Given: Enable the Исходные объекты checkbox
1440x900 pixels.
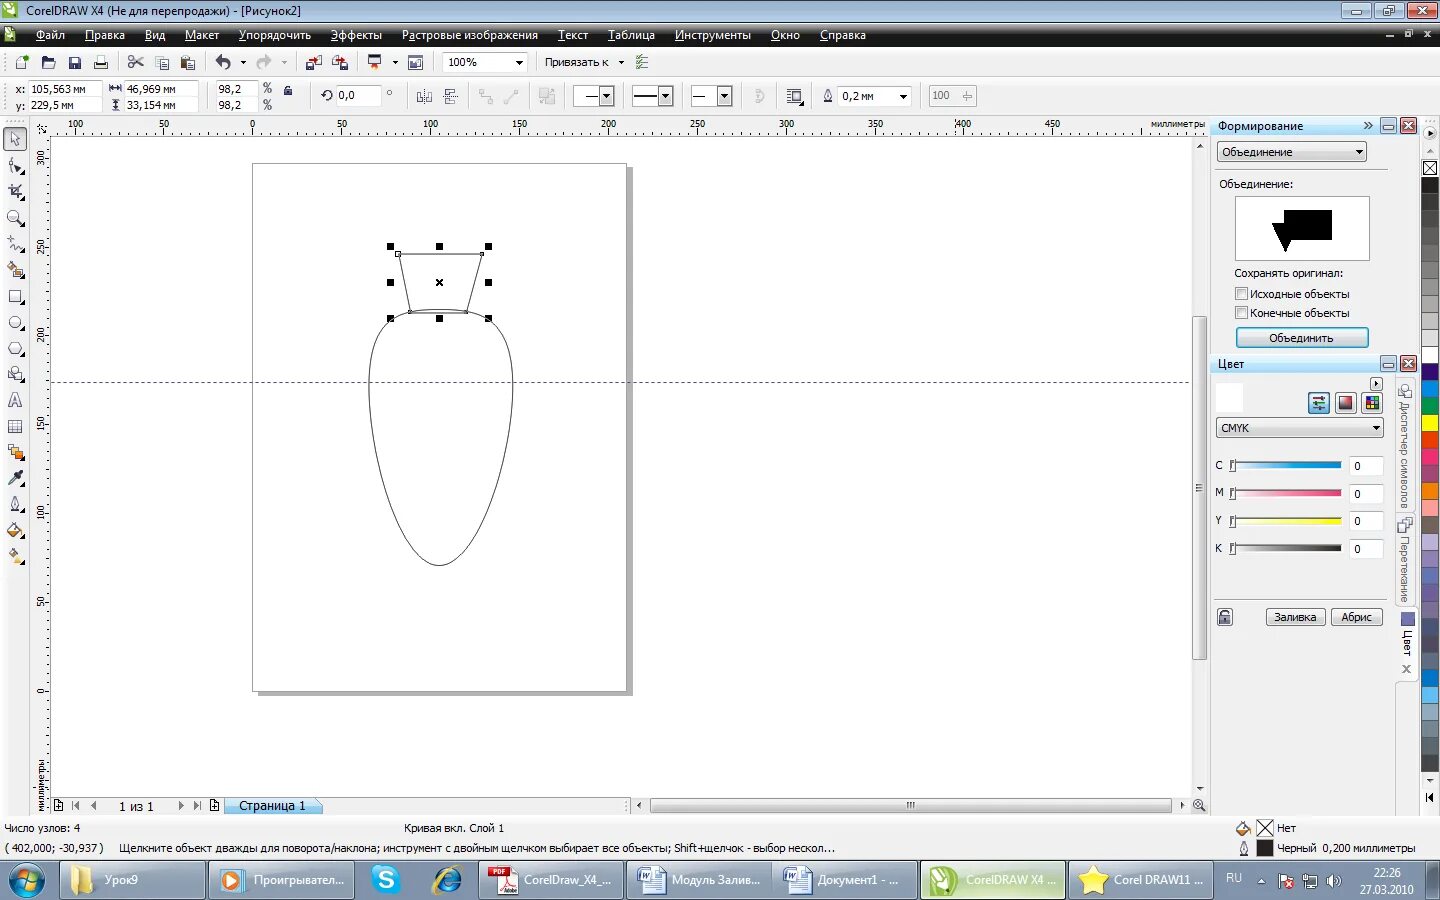Looking at the screenshot, I should pyautogui.click(x=1241, y=294).
